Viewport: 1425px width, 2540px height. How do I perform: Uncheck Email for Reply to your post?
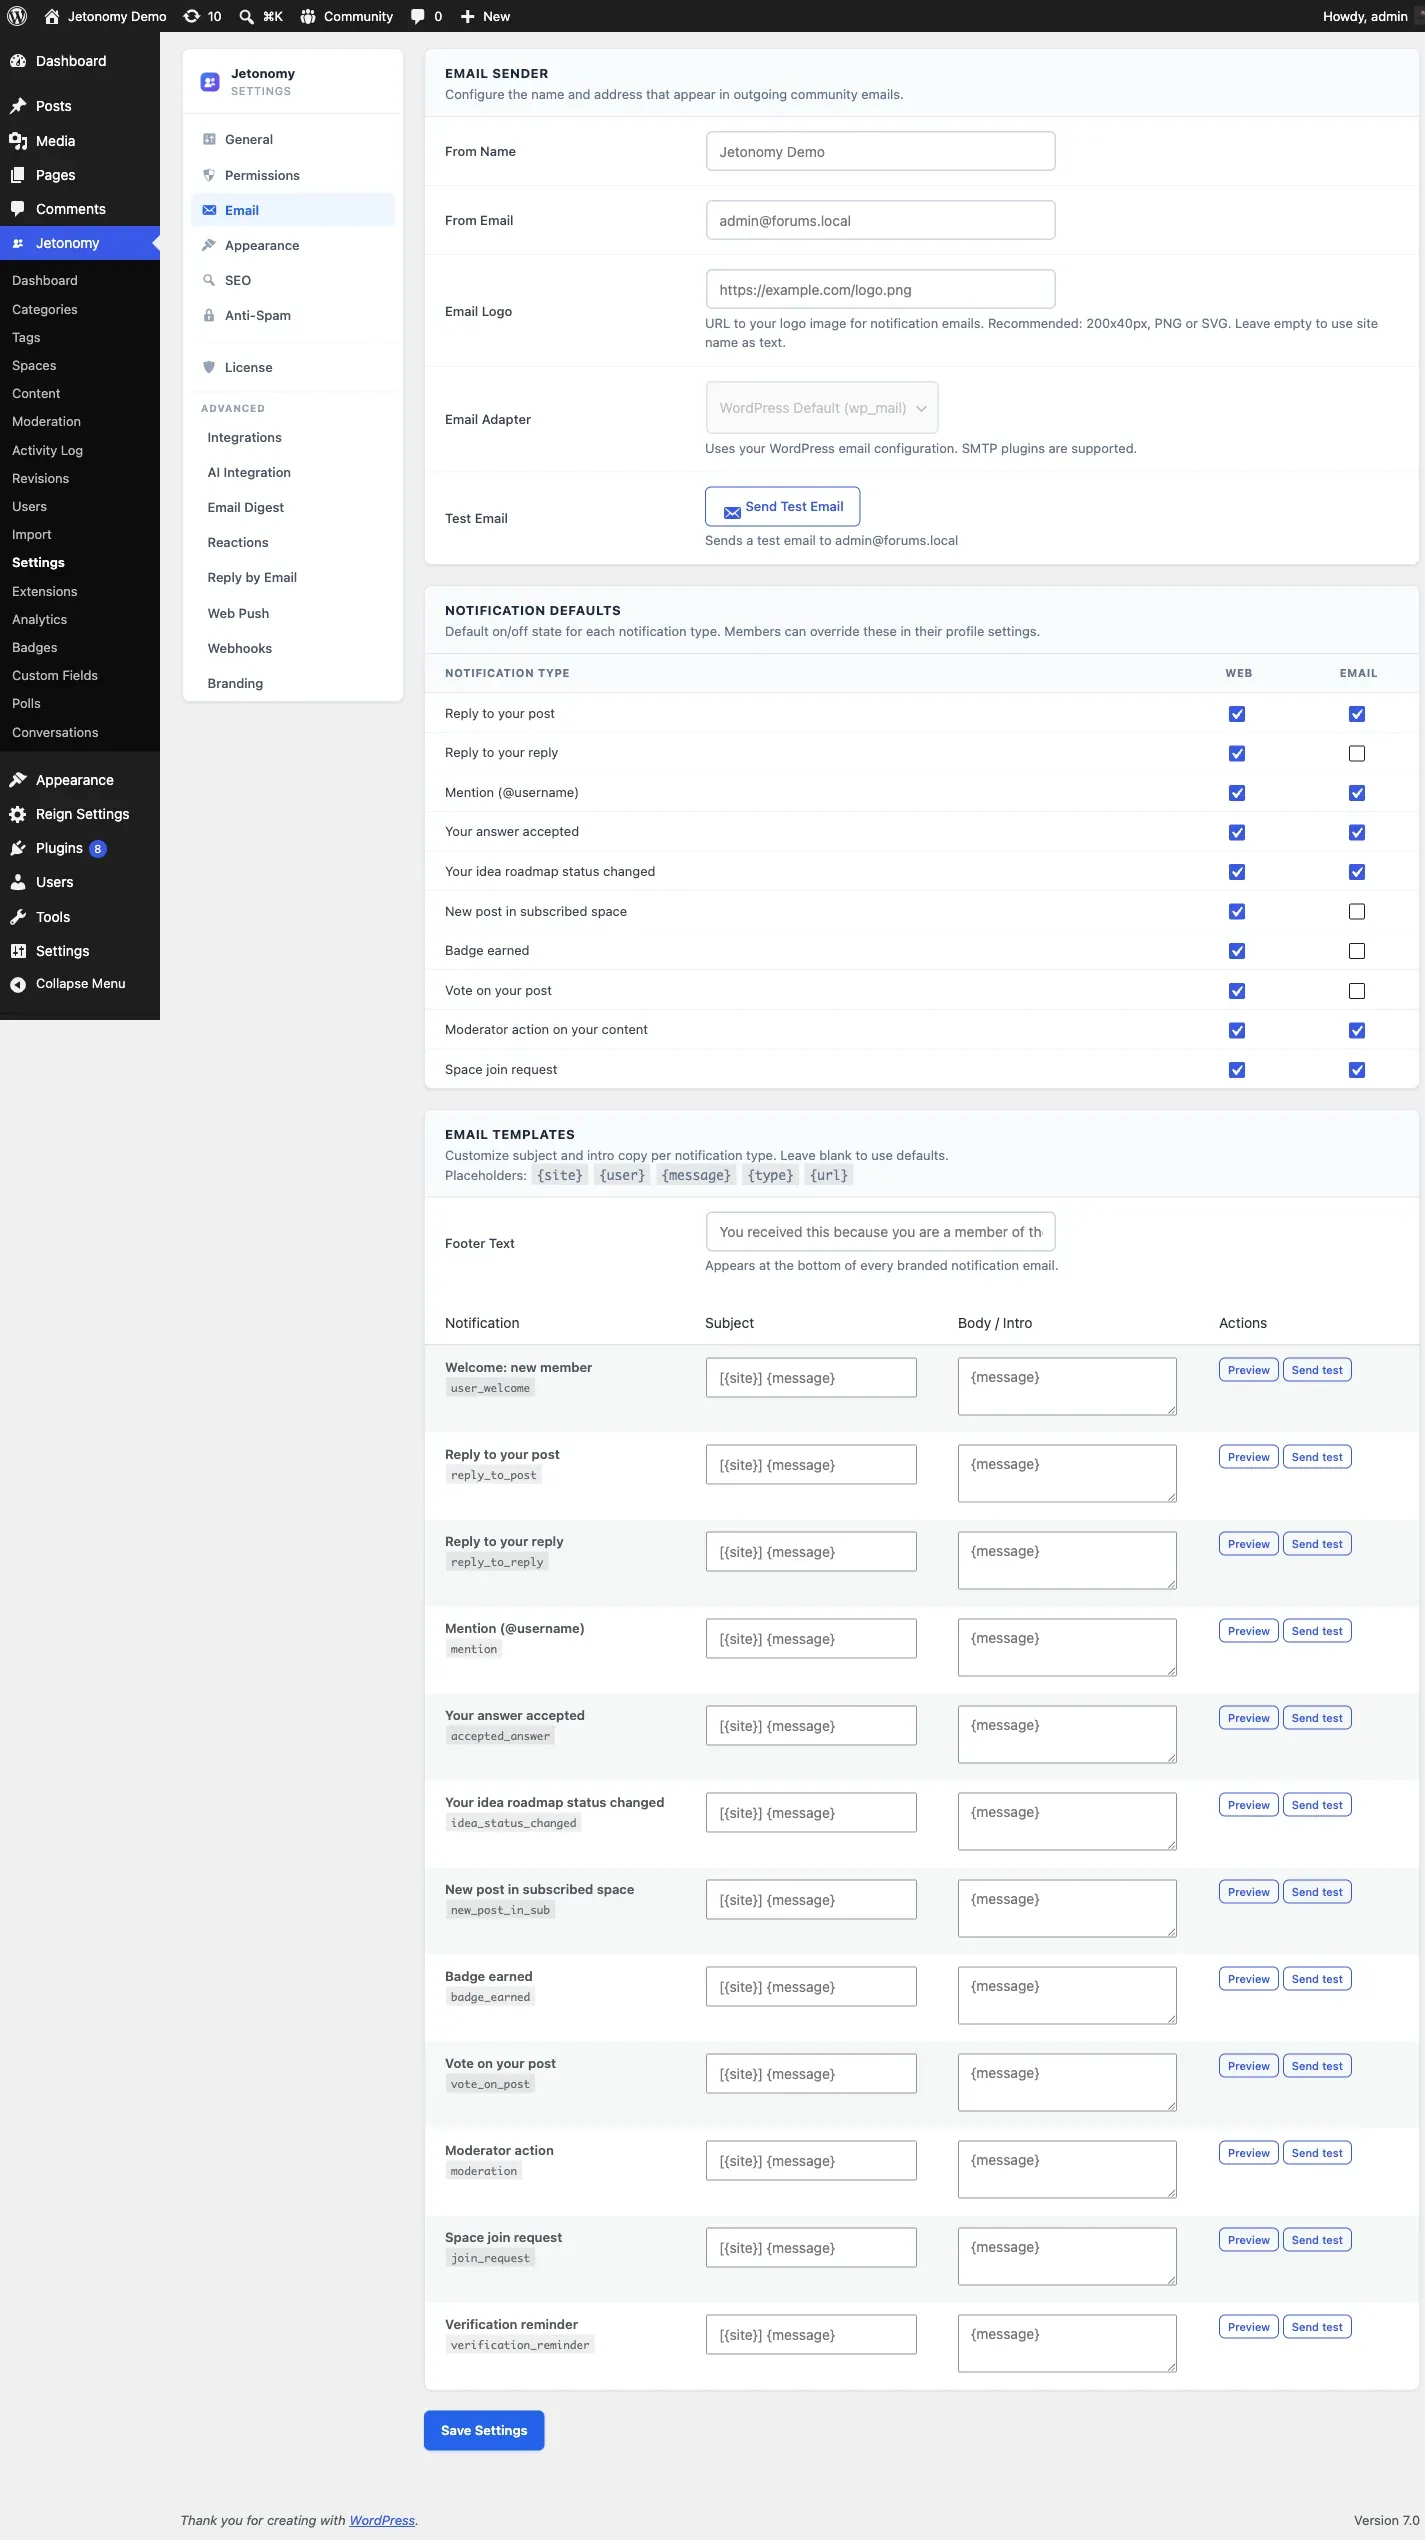(1357, 714)
